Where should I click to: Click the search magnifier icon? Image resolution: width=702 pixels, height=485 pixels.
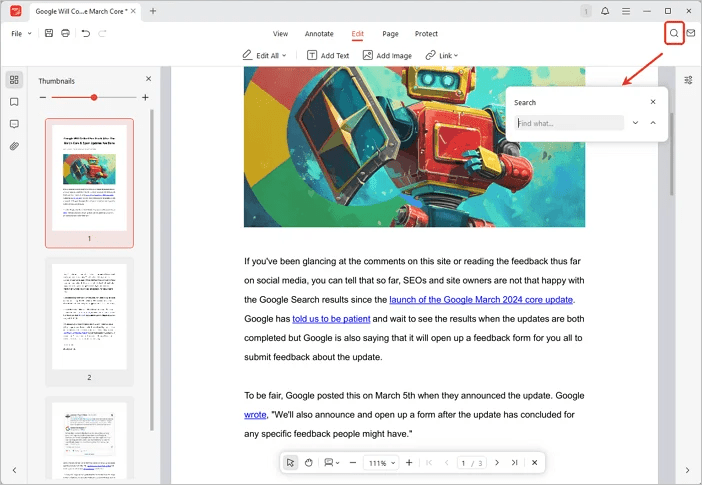674,33
